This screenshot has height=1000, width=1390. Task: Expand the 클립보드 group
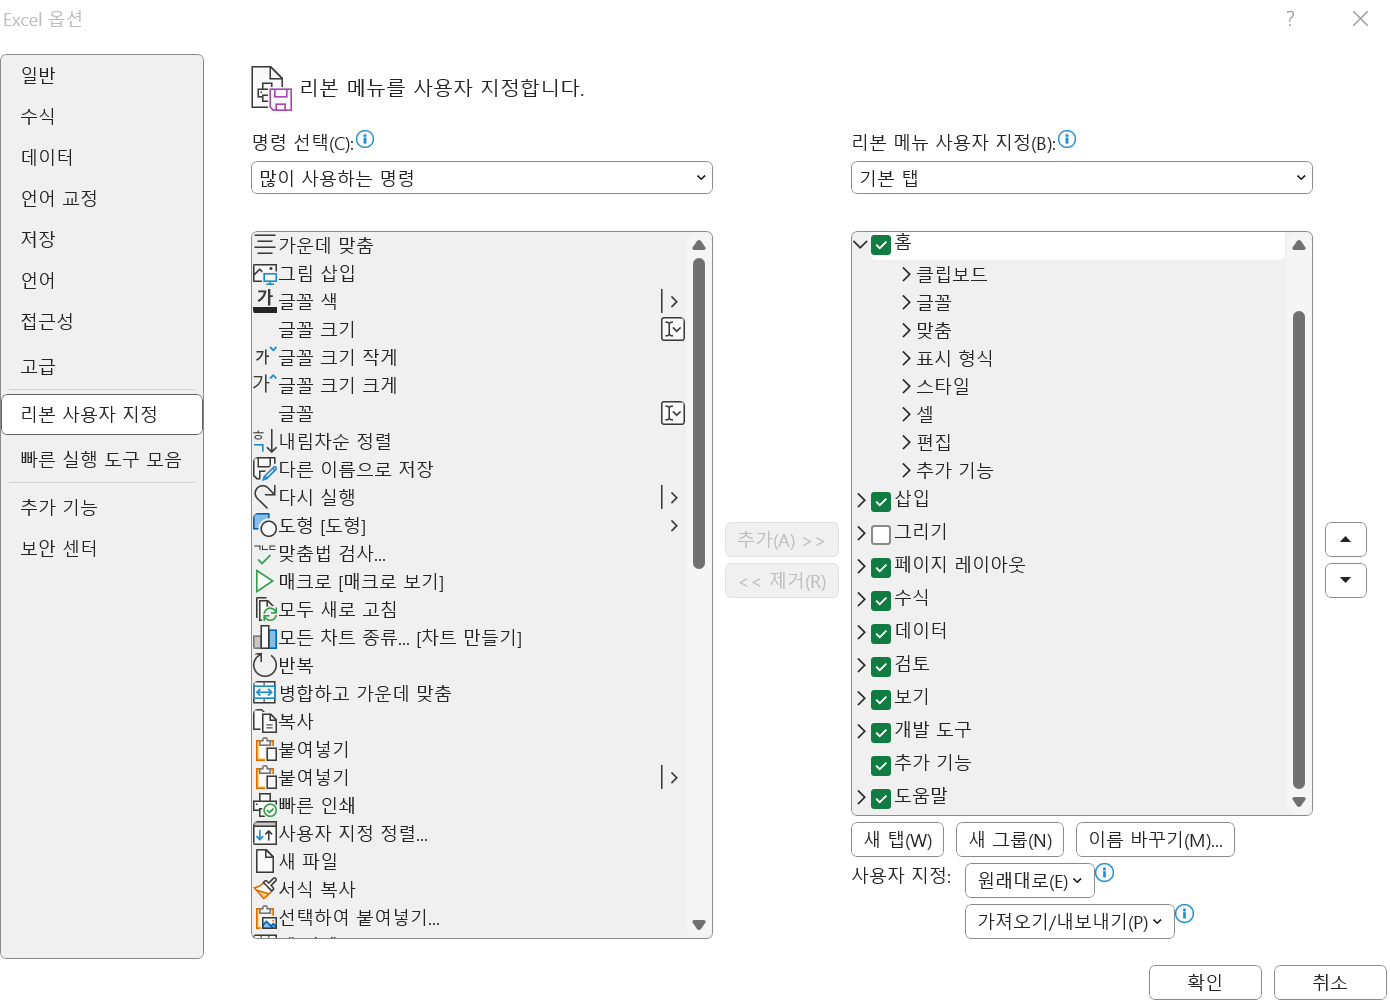click(906, 273)
